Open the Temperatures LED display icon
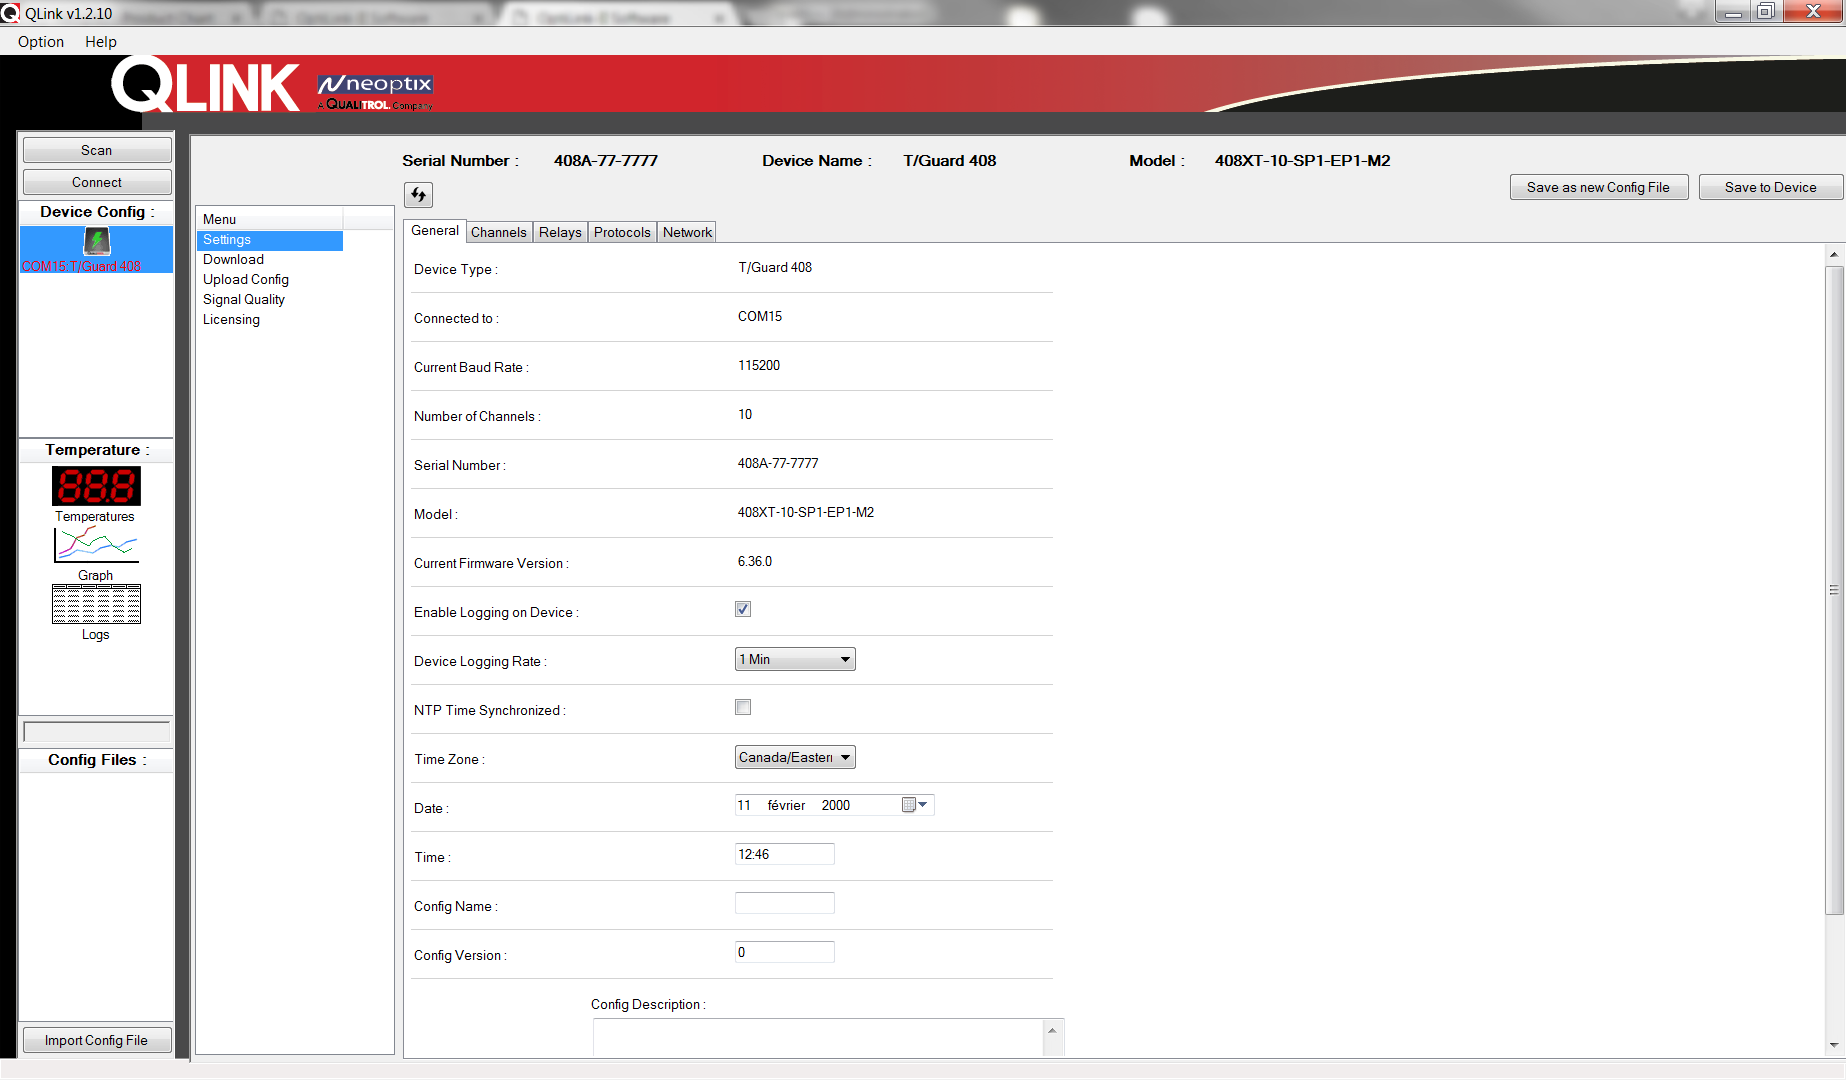1846x1080 pixels. click(x=96, y=486)
